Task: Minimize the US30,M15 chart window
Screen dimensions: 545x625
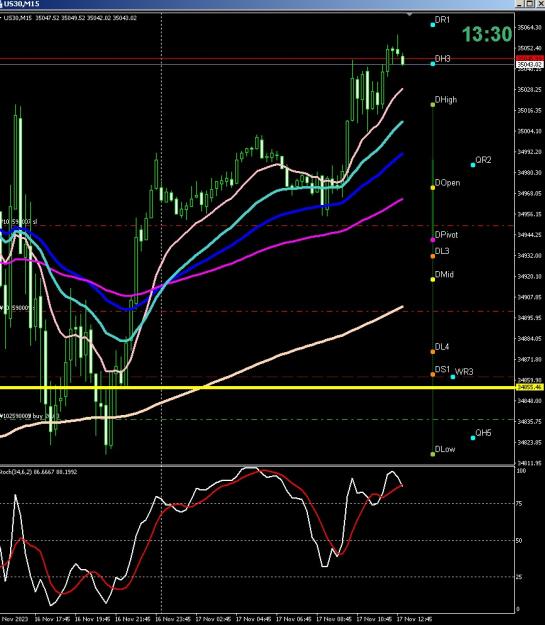Action: tap(520, 4)
